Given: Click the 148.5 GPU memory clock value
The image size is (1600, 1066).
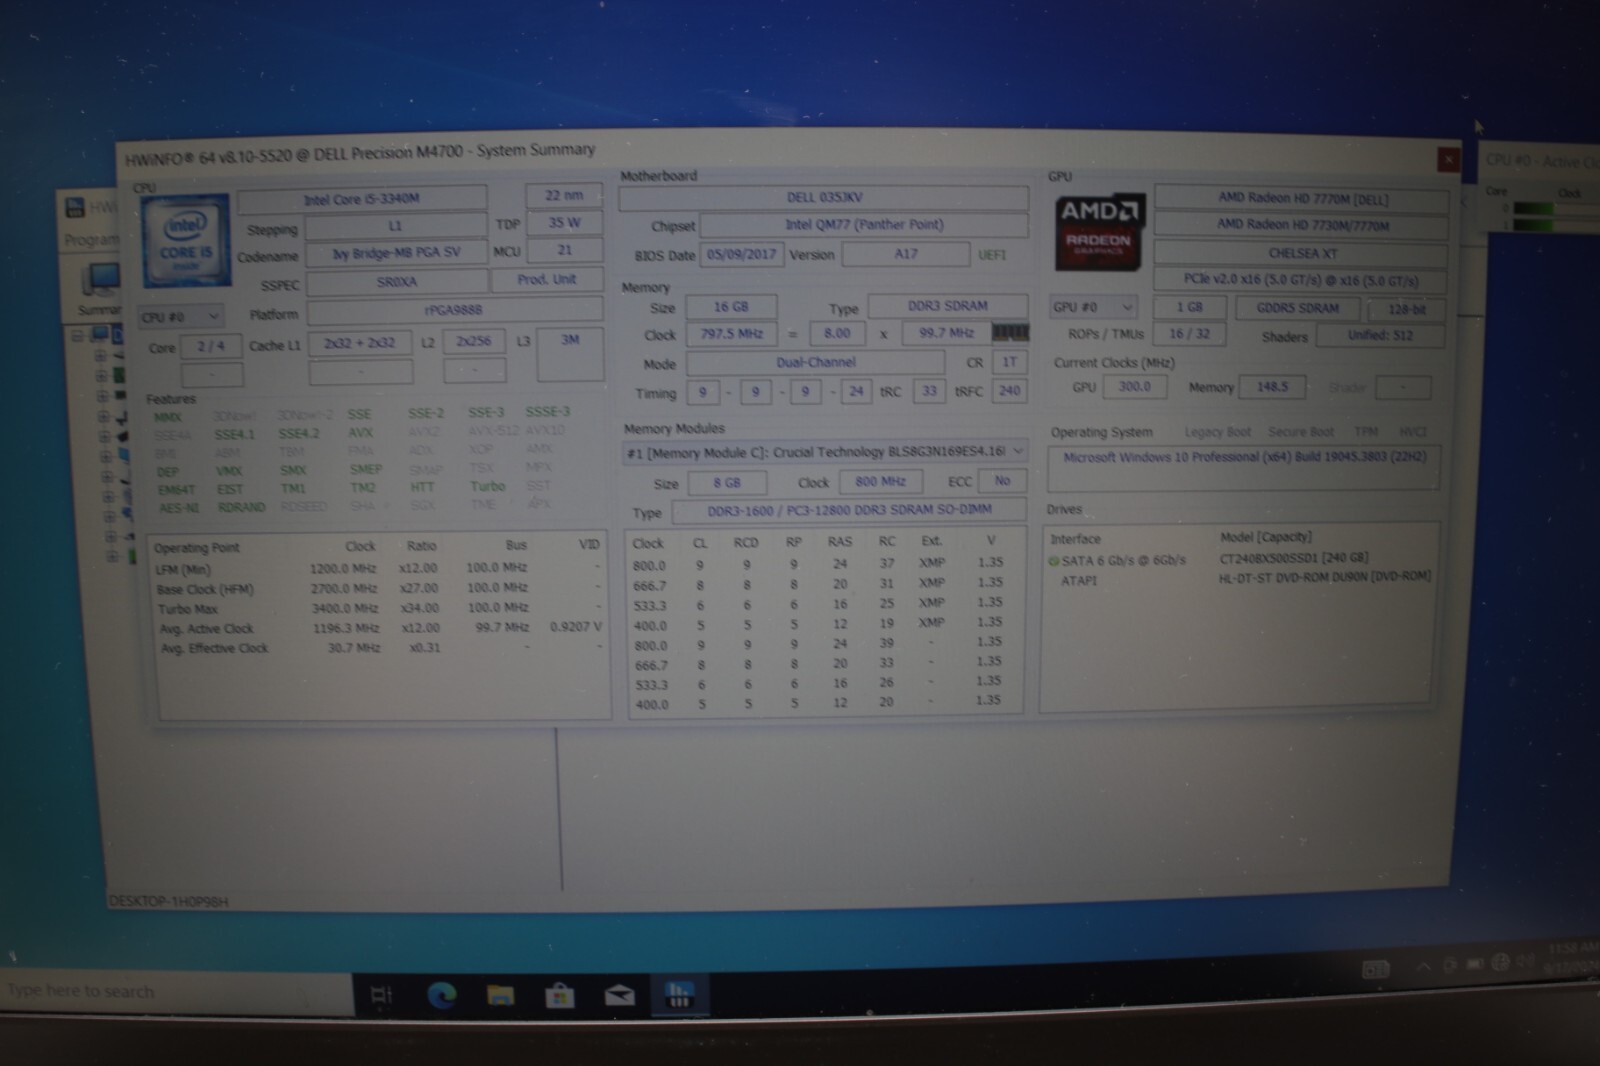Looking at the screenshot, I should [x=1272, y=387].
